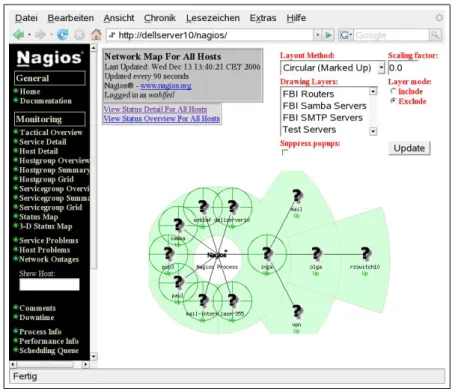Open the Bearbeiten menu
This screenshot has height=392, width=455.
tap(70, 18)
